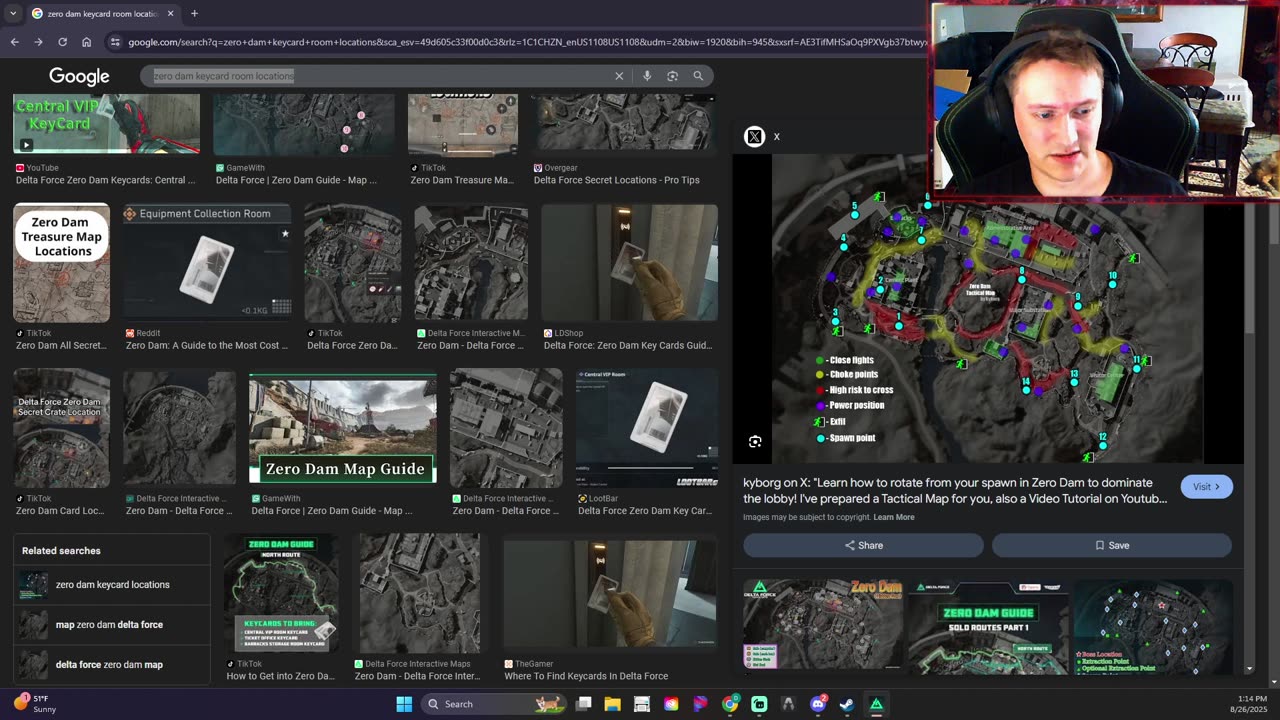Open Chrome from the taskbar
The height and width of the screenshot is (720, 1280).
(730, 704)
